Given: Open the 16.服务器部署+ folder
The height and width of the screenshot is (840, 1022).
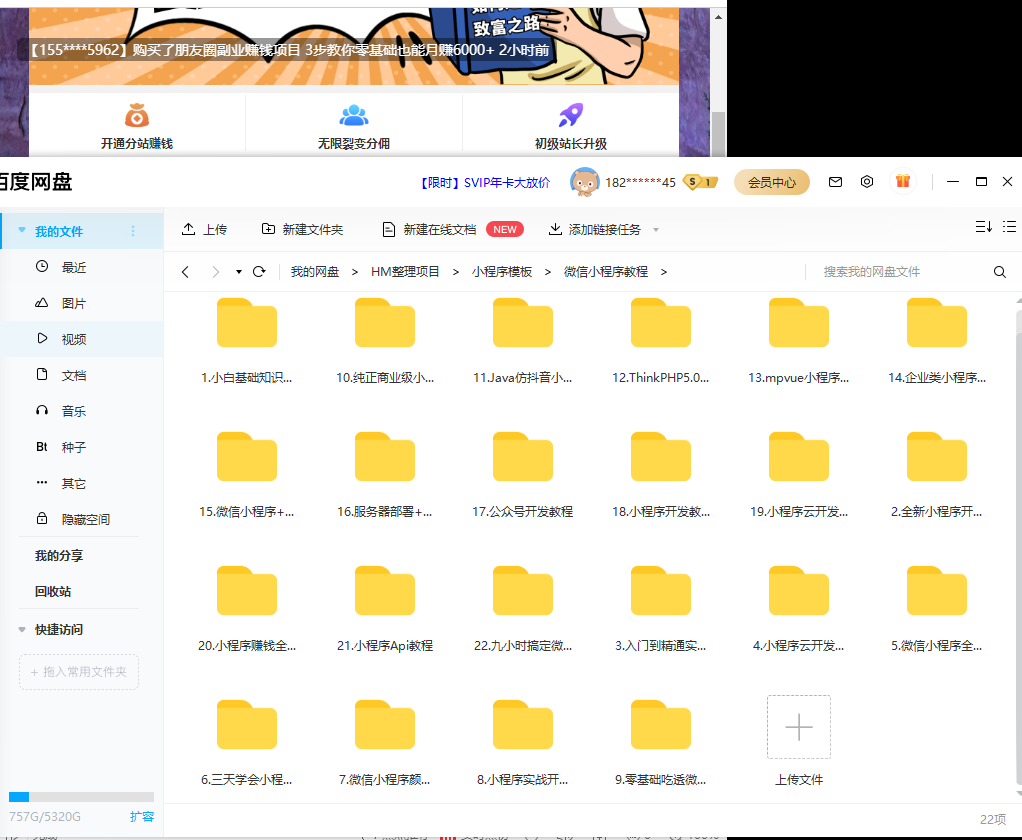Looking at the screenshot, I should point(385,457).
